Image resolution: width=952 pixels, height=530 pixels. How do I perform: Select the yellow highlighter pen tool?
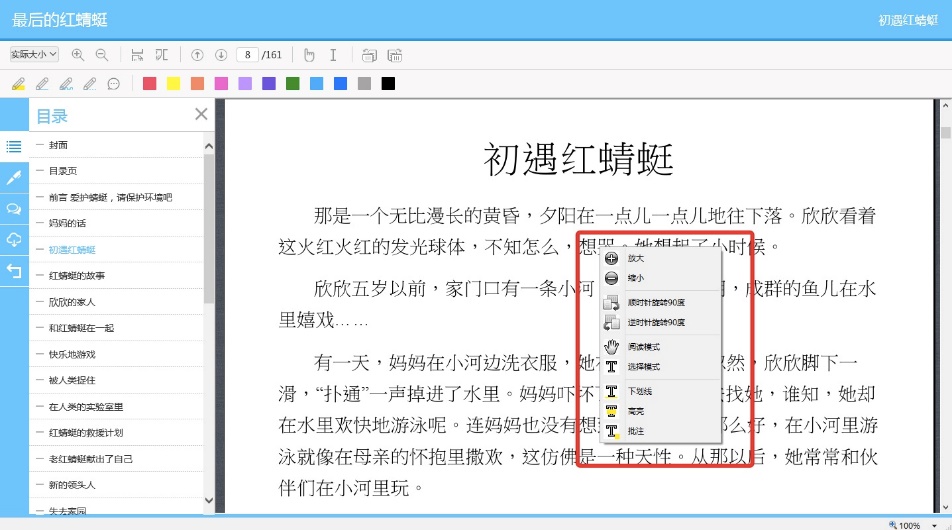18,84
